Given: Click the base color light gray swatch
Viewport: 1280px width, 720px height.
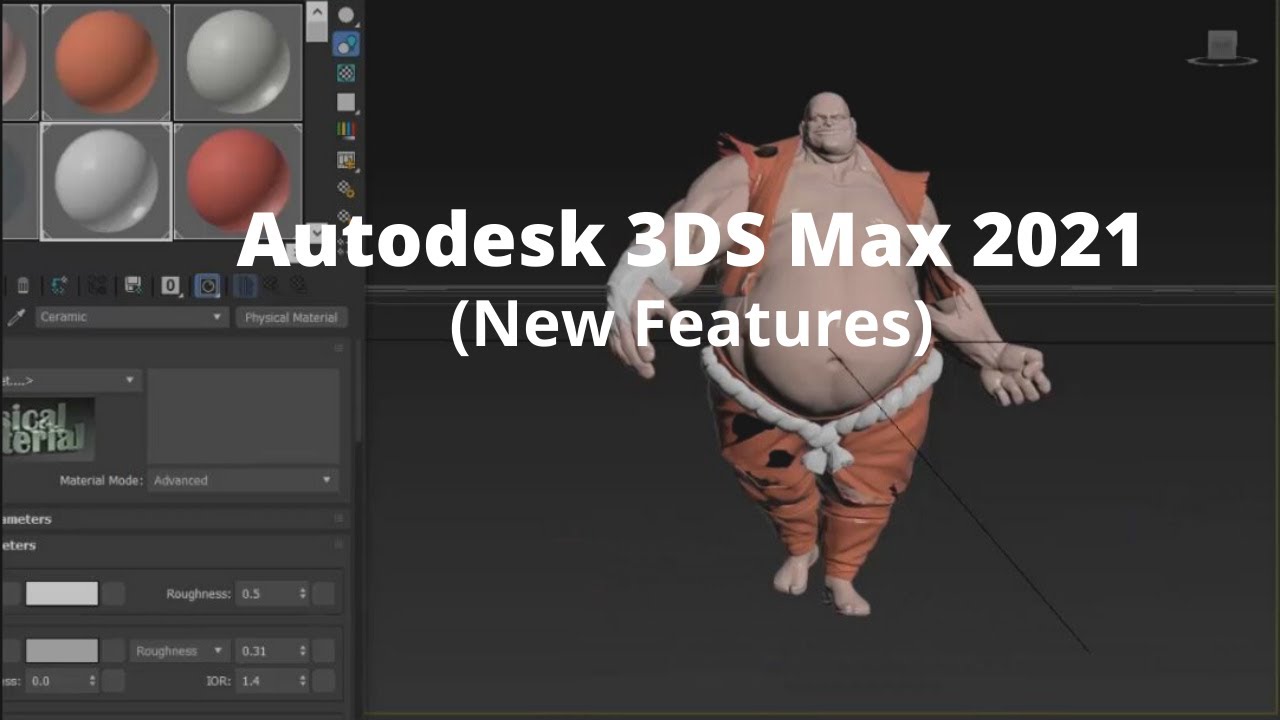Looking at the screenshot, I should coord(62,594).
